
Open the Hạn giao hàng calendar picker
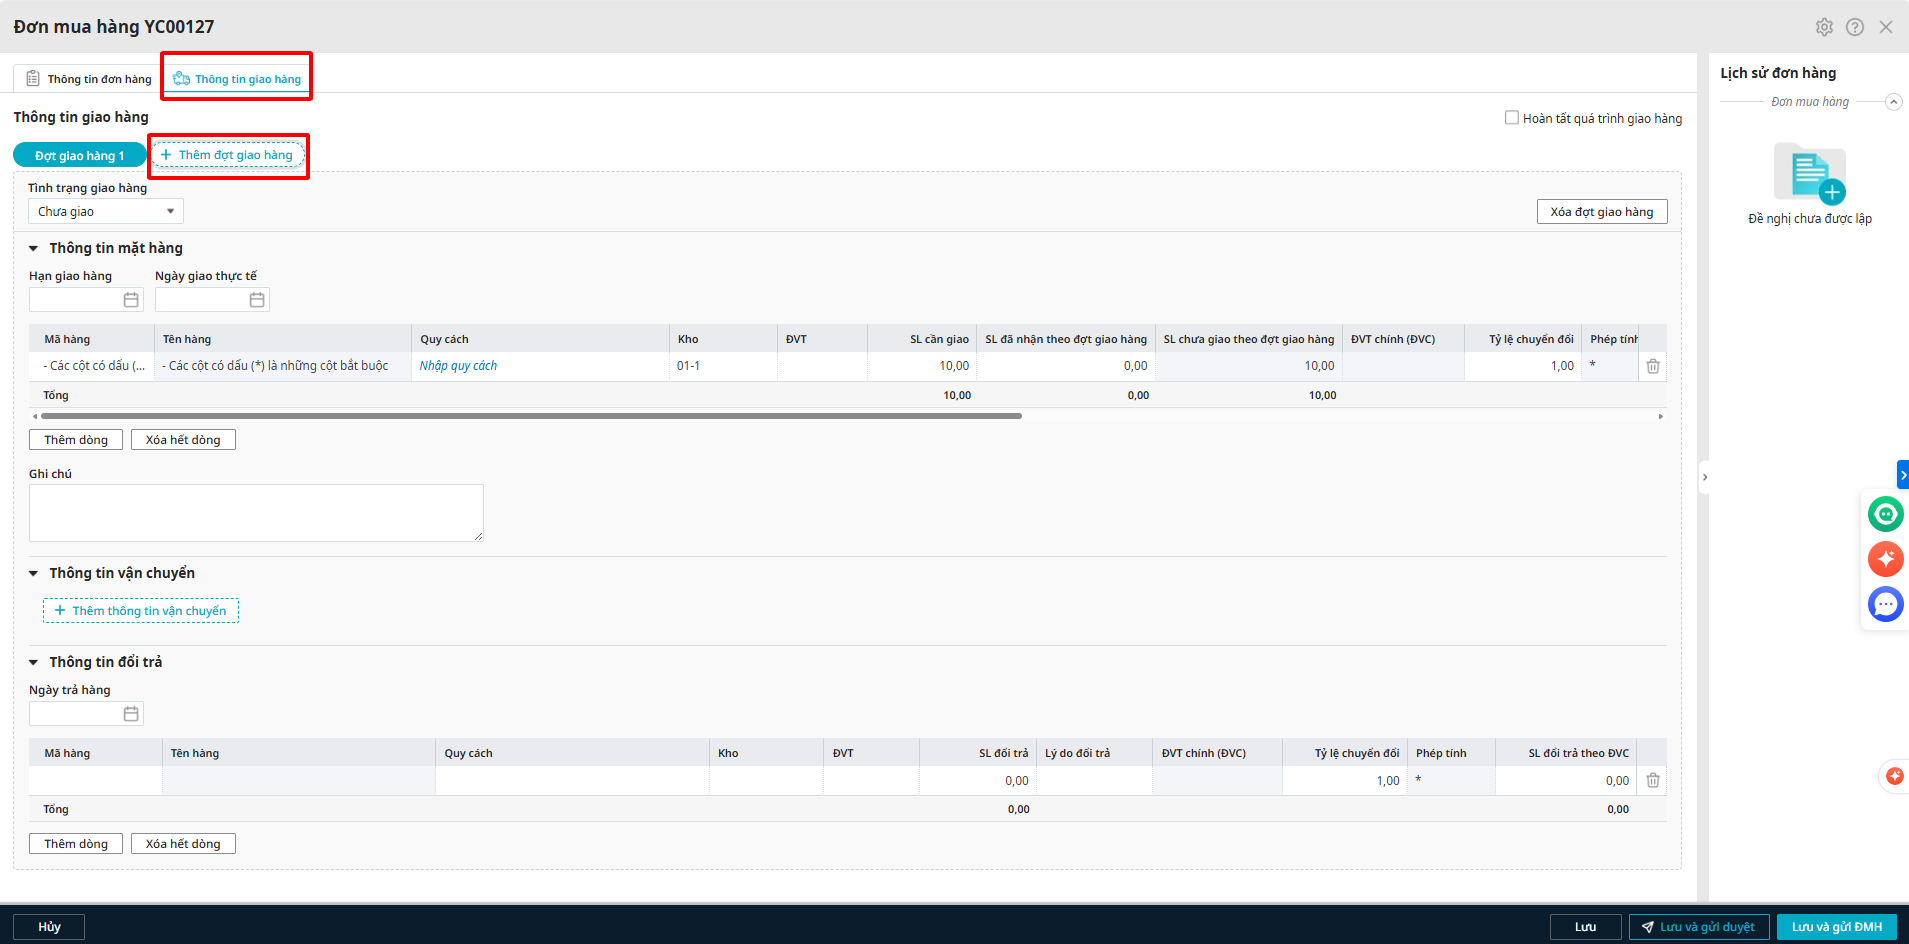pyautogui.click(x=131, y=300)
